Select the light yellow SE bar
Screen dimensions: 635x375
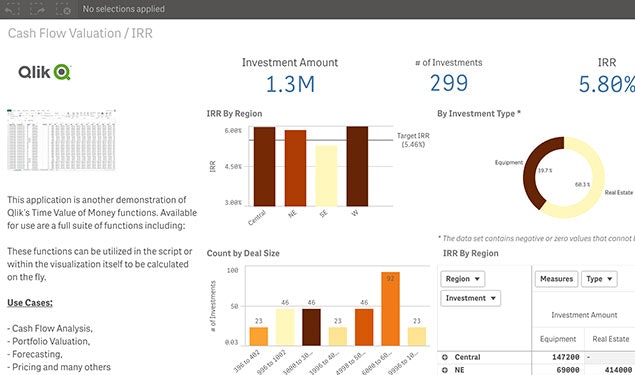click(326, 176)
